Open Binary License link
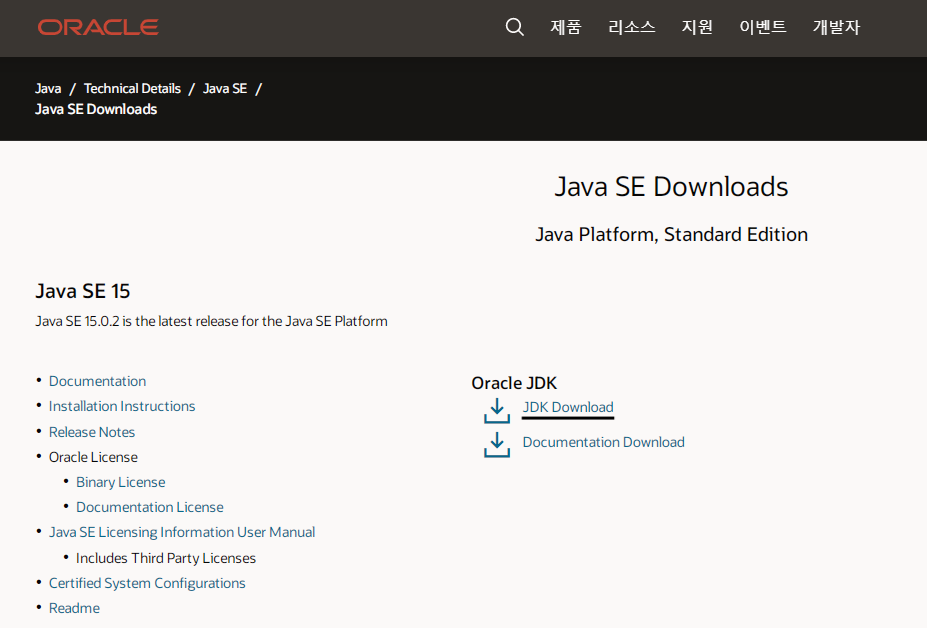 (121, 483)
